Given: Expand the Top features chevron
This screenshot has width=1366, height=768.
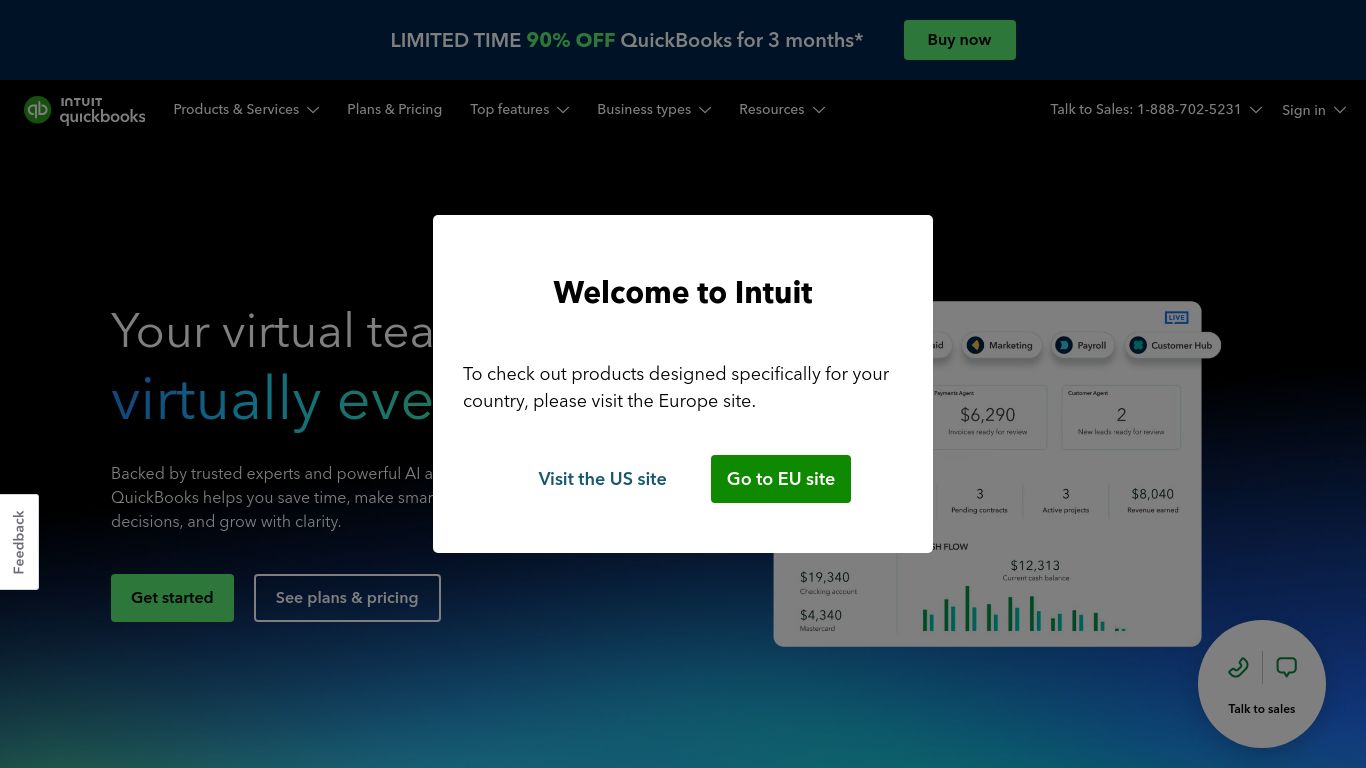Looking at the screenshot, I should (563, 110).
